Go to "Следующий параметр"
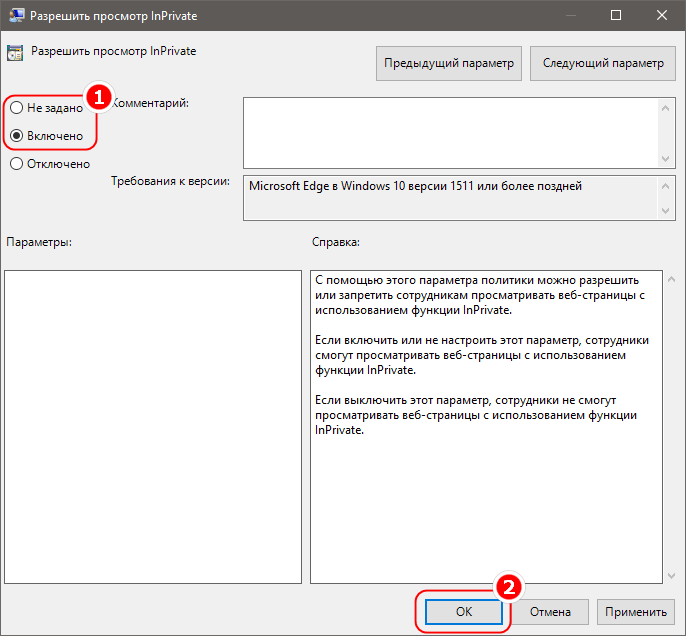Viewport: 686px width, 636px height. [603, 63]
